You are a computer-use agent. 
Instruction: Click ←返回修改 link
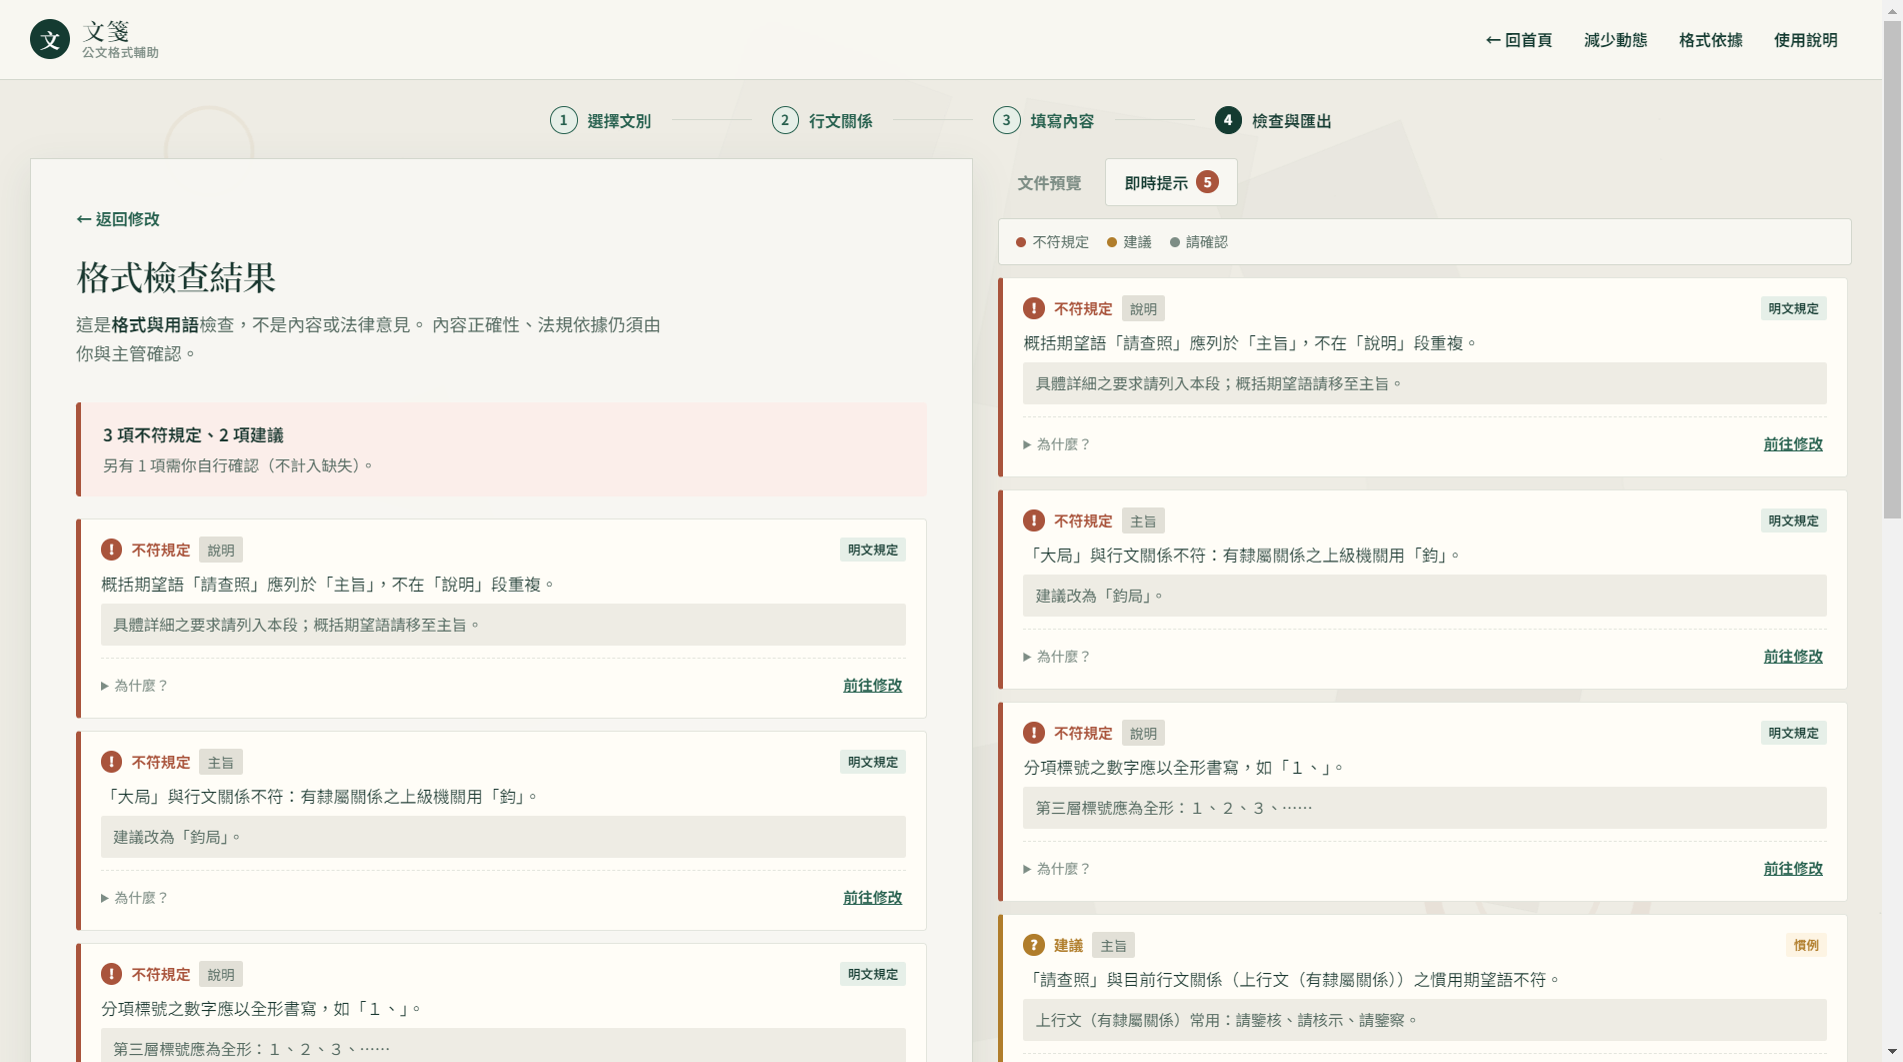(118, 219)
